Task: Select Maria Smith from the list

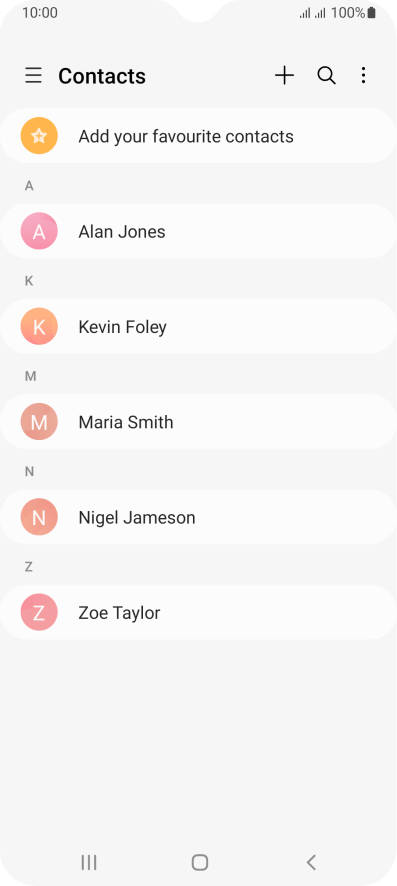Action: [198, 422]
